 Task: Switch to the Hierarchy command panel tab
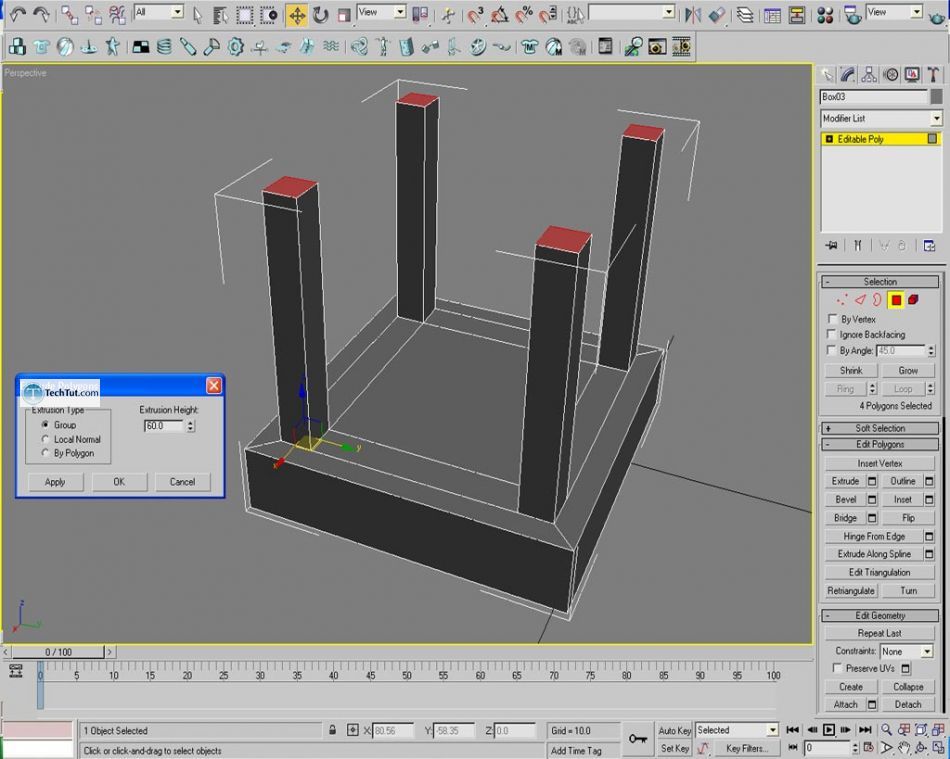(x=869, y=75)
